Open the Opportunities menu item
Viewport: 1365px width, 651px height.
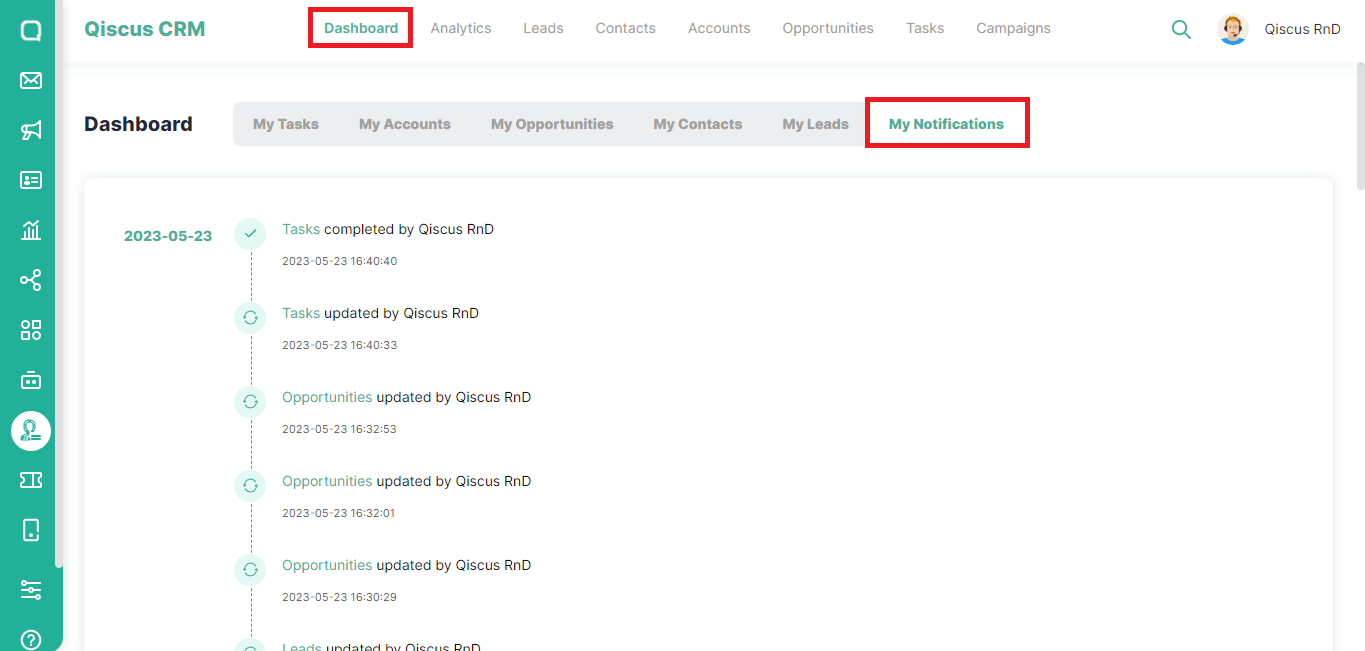(x=828, y=28)
